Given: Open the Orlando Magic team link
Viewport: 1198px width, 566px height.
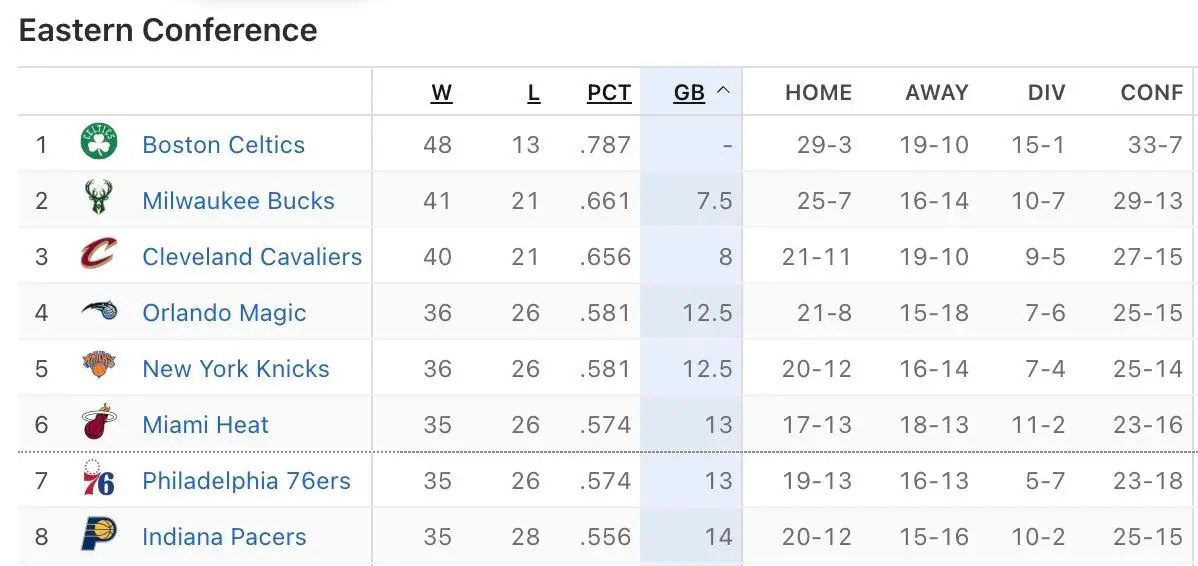Looking at the screenshot, I should [x=224, y=312].
